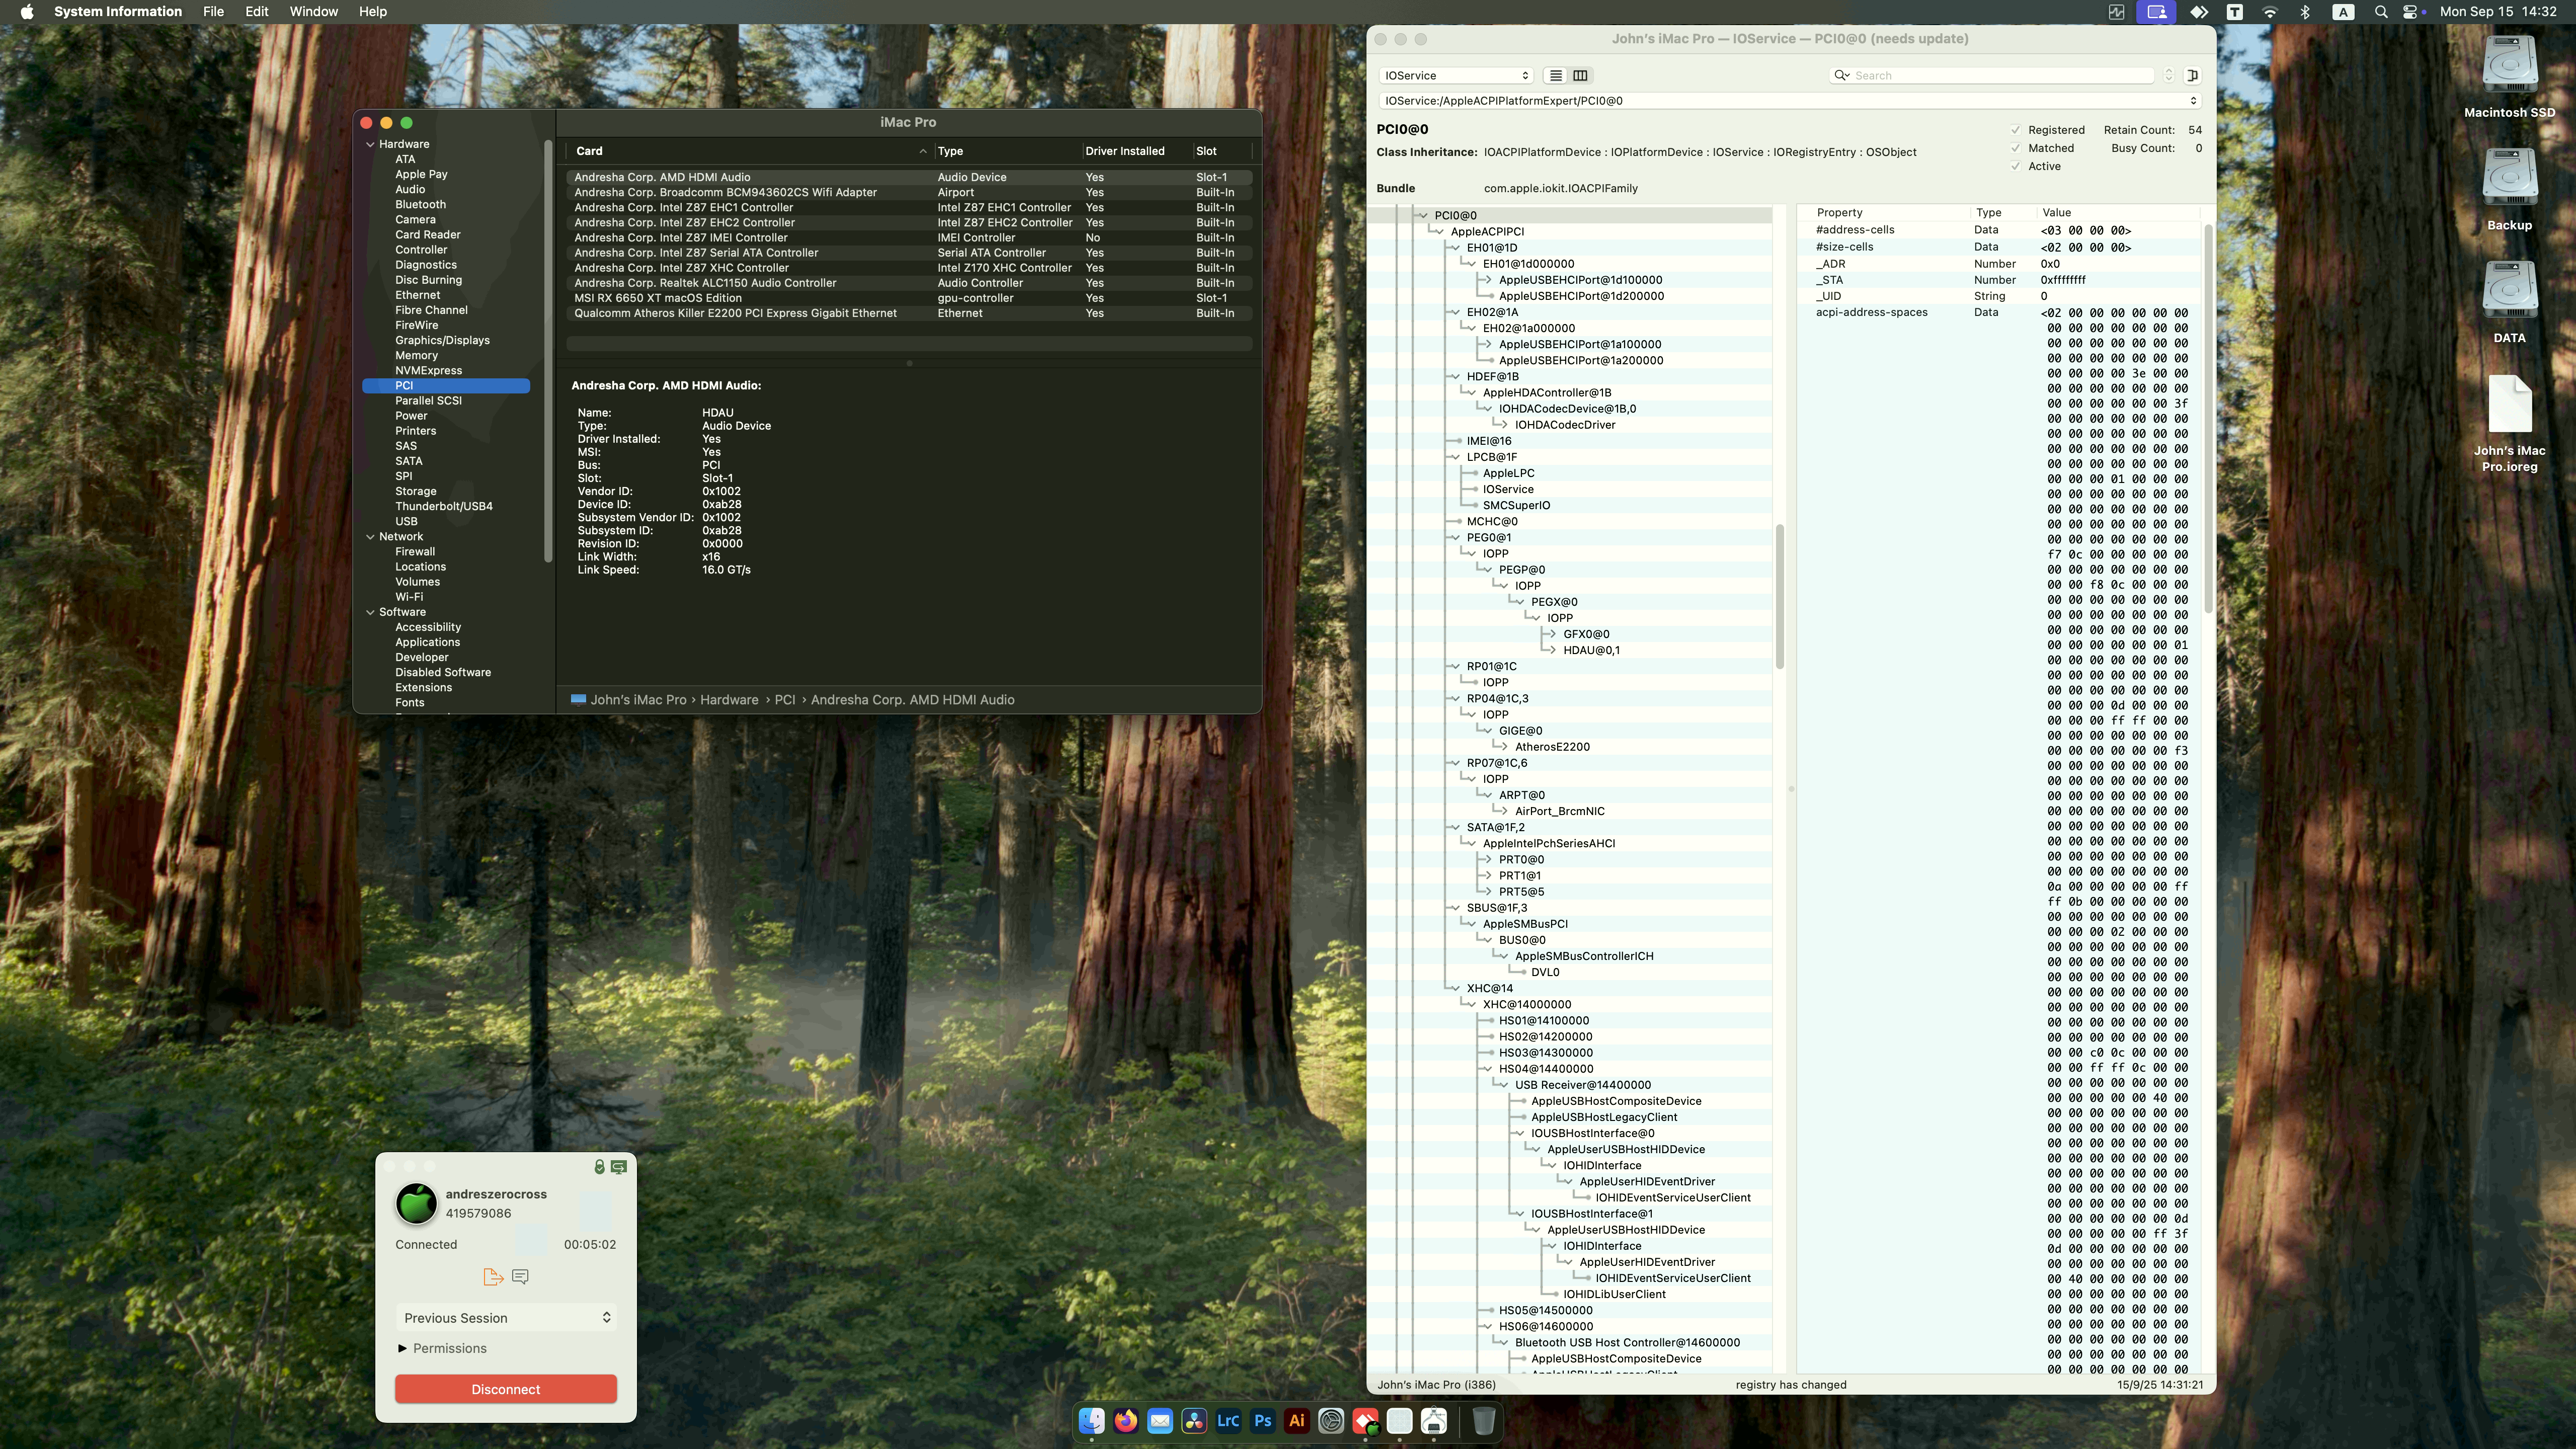Open Spotlight search from the menu bar
Image resolution: width=2576 pixels, height=1449 pixels.
(x=2381, y=11)
